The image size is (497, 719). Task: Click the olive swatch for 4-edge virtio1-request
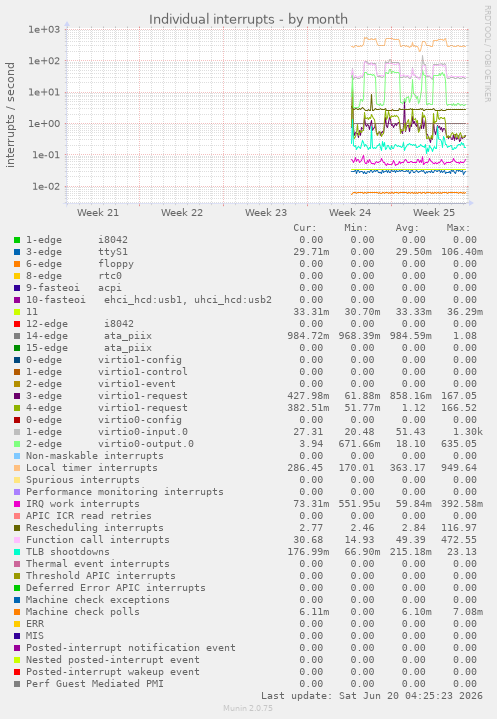17,408
